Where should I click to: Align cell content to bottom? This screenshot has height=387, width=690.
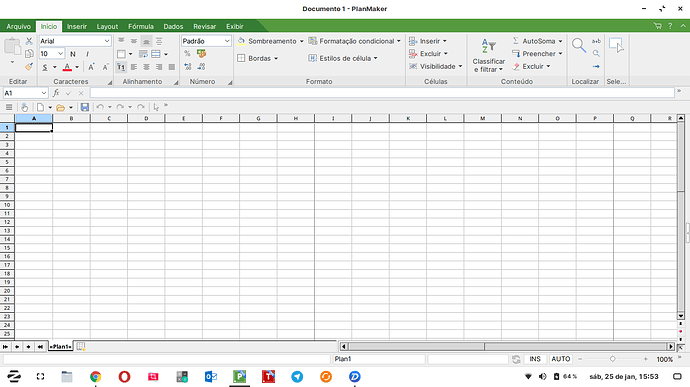pyautogui.click(x=146, y=41)
